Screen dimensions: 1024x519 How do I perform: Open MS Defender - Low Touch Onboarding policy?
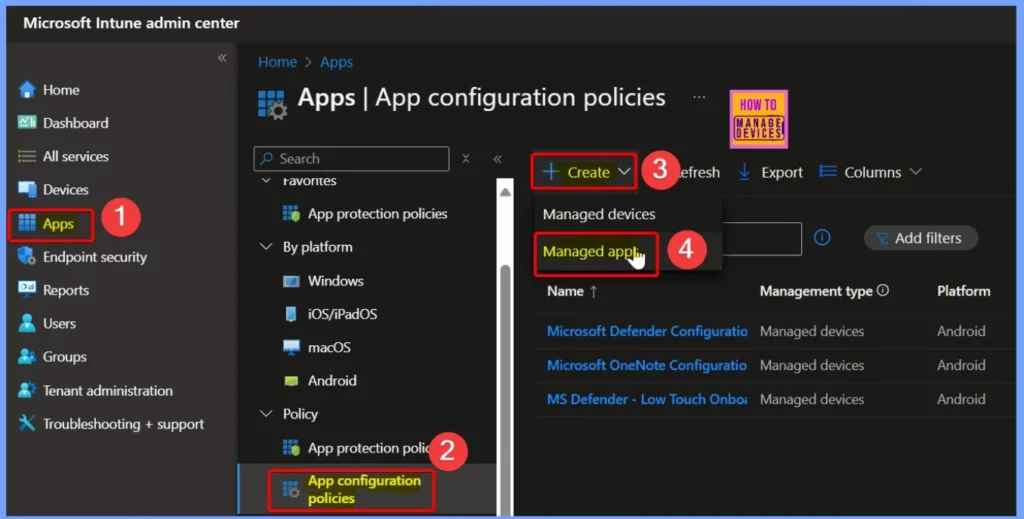pyautogui.click(x=647, y=399)
